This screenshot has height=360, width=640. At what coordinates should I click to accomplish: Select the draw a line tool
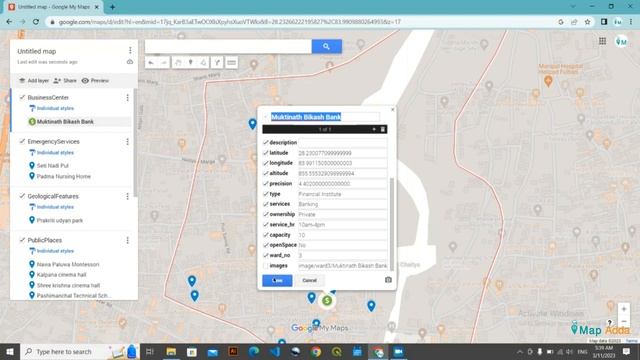(x=203, y=62)
